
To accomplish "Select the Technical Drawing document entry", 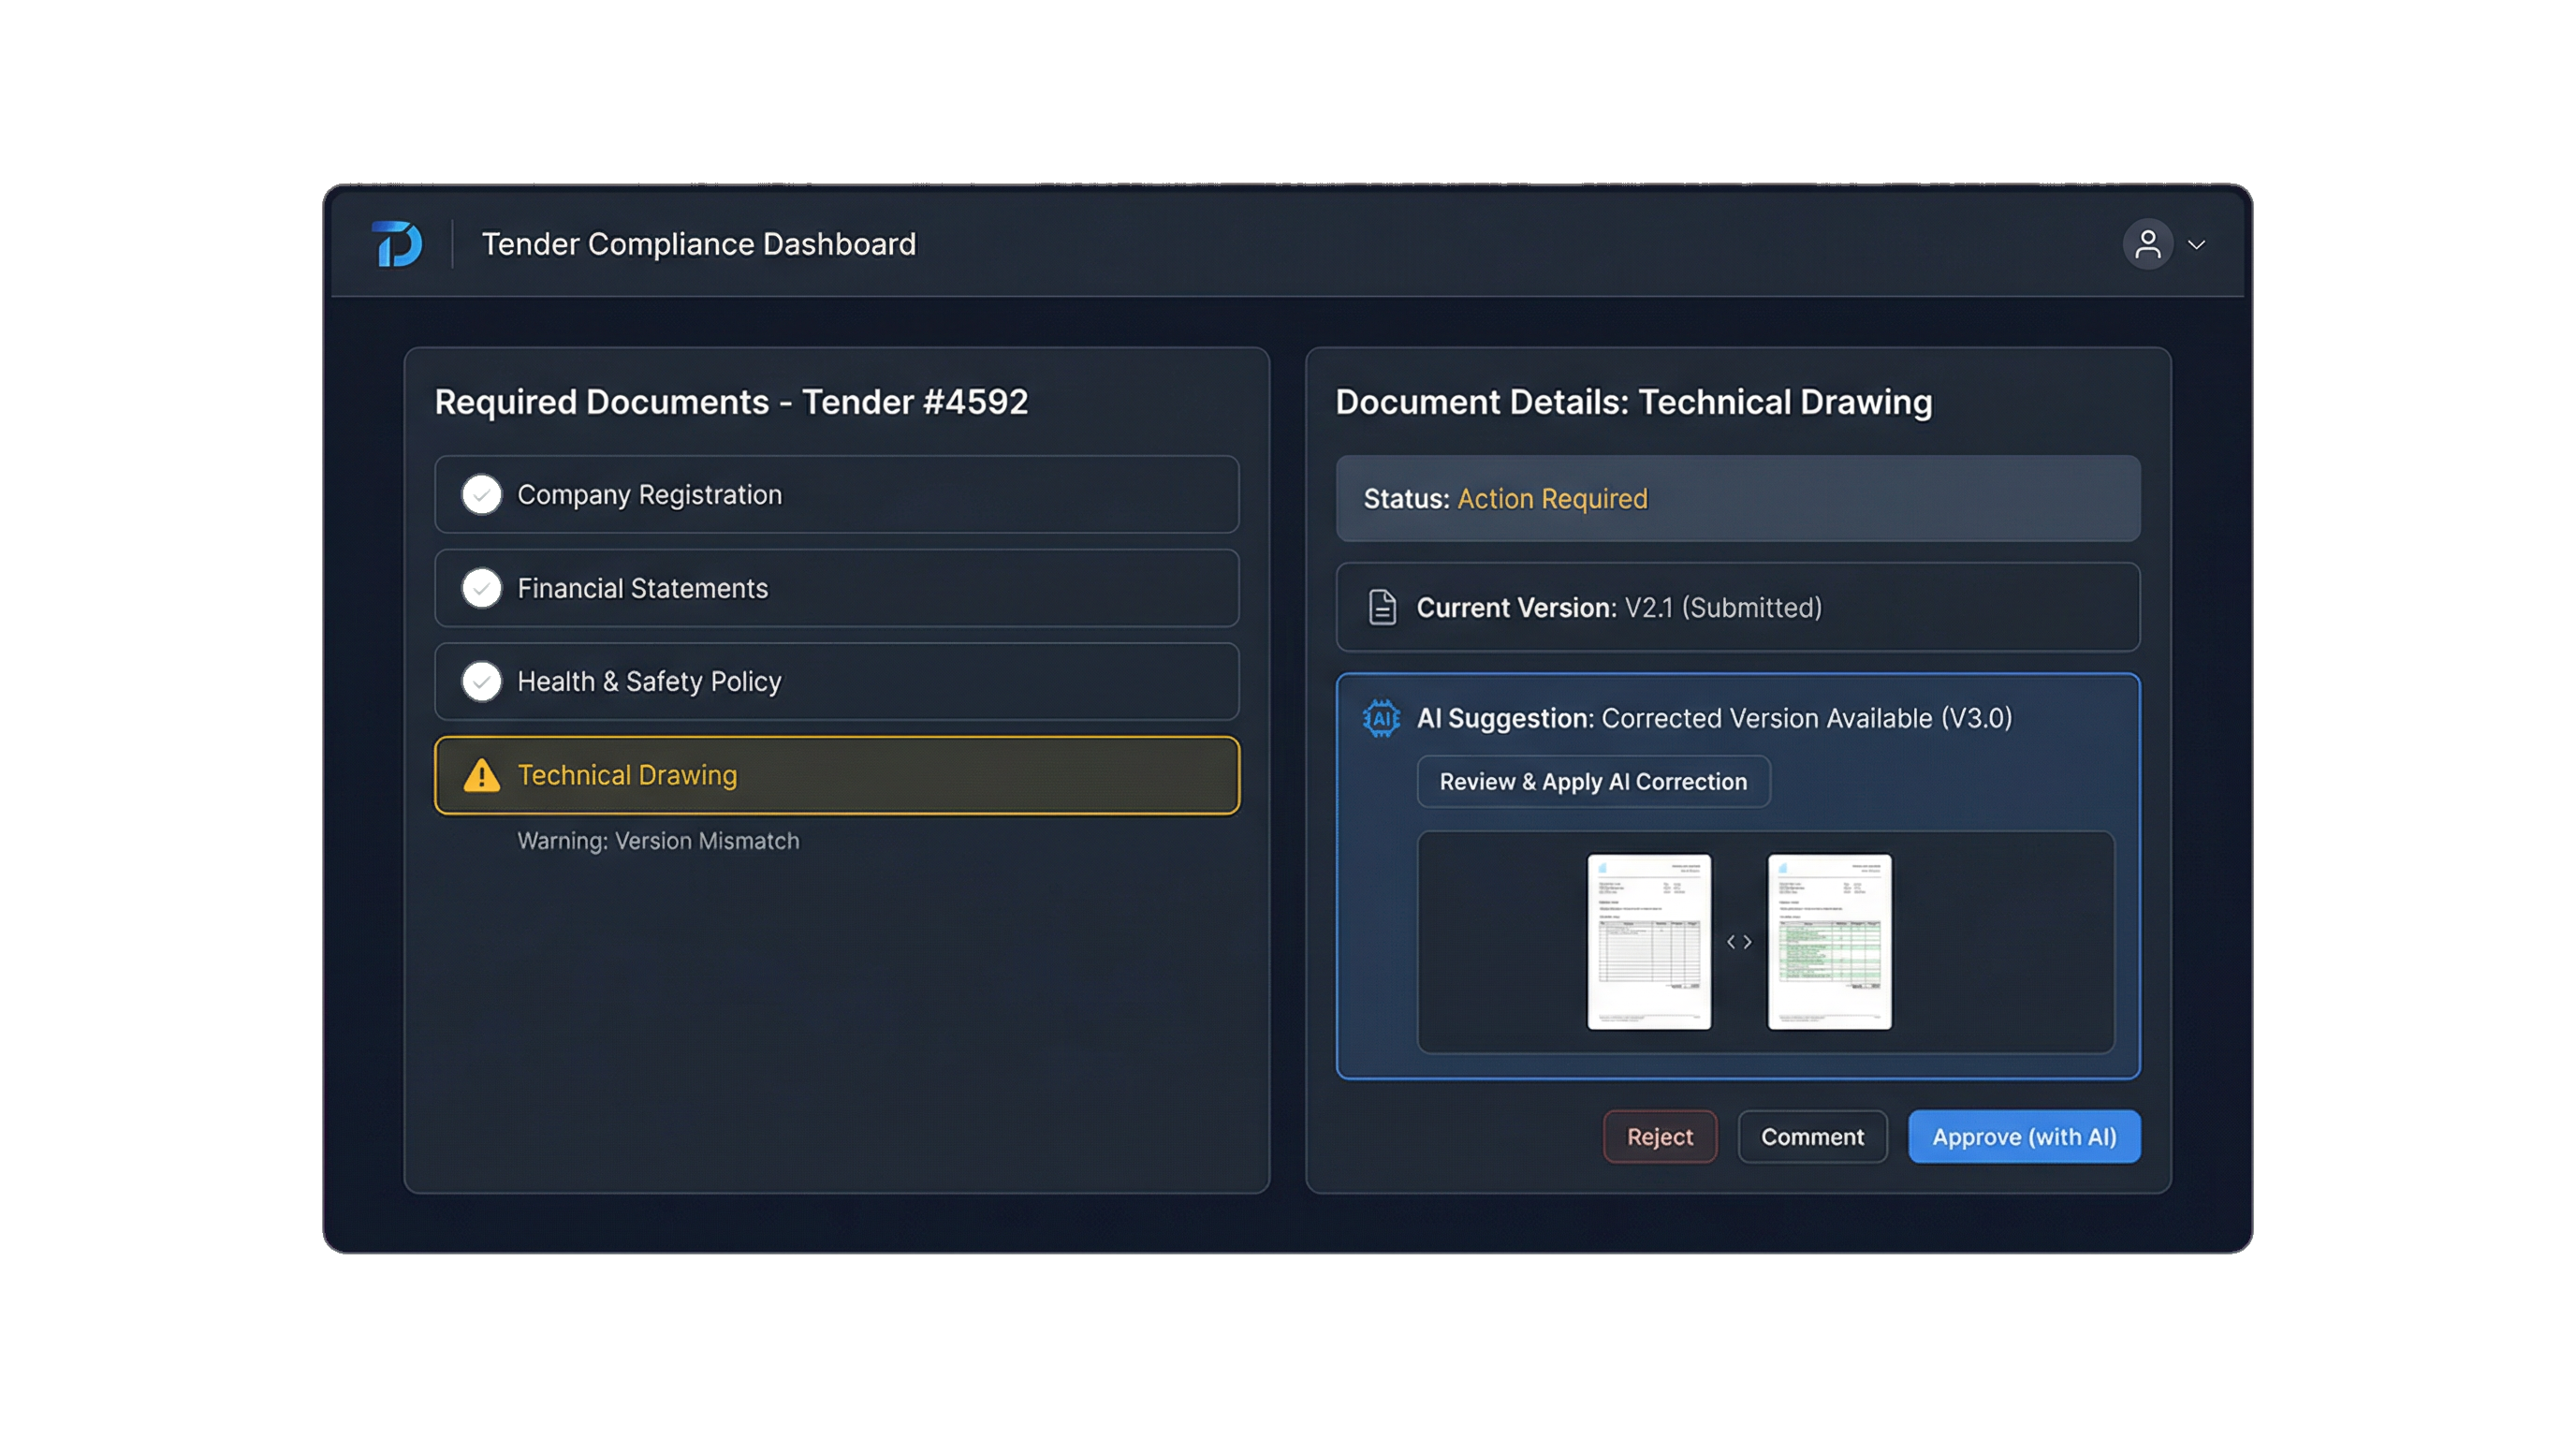I will pos(836,775).
